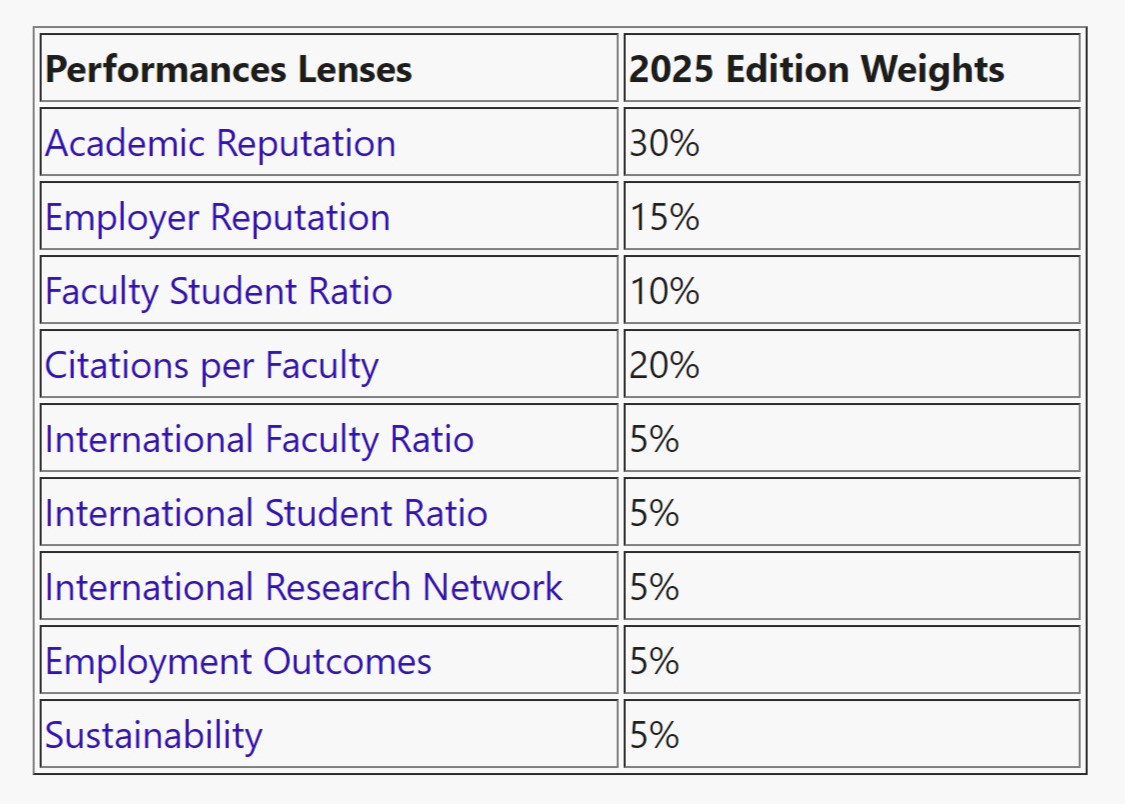Click the 5% cell for International Faculty Ratio

[x=655, y=439]
